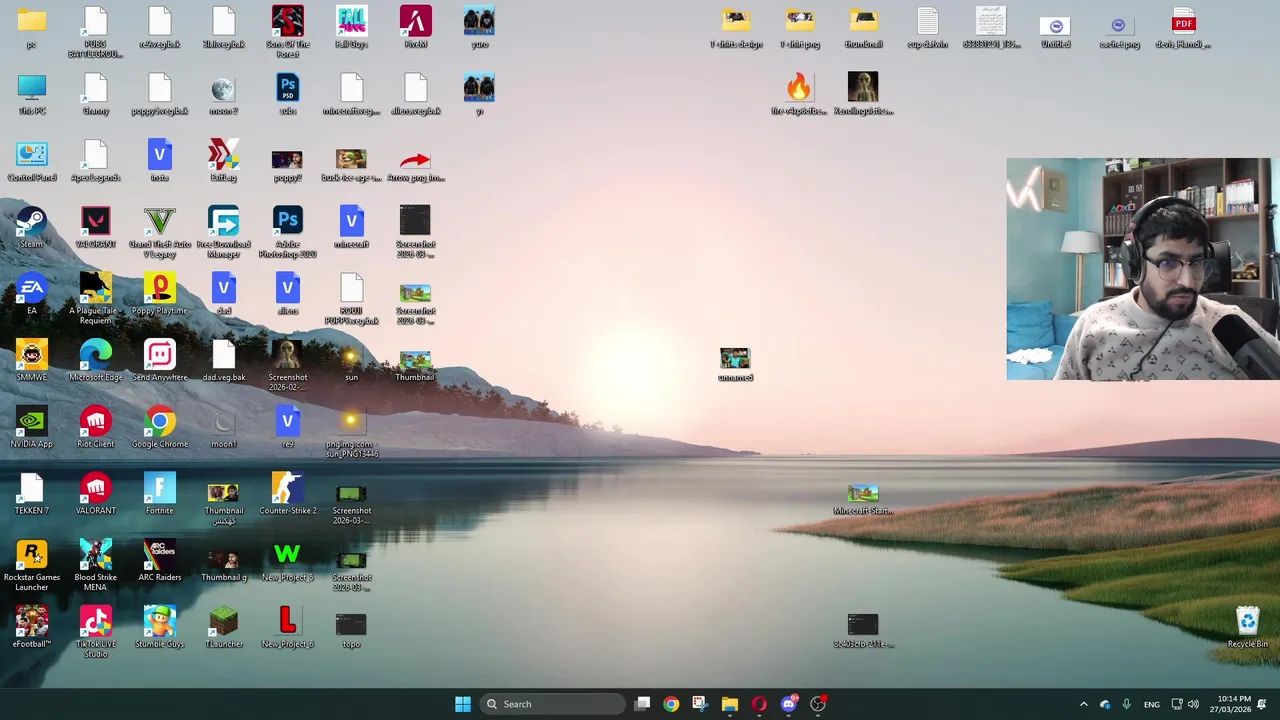The width and height of the screenshot is (1280, 720).
Task: Open the Windows Start menu
Action: click(x=462, y=704)
